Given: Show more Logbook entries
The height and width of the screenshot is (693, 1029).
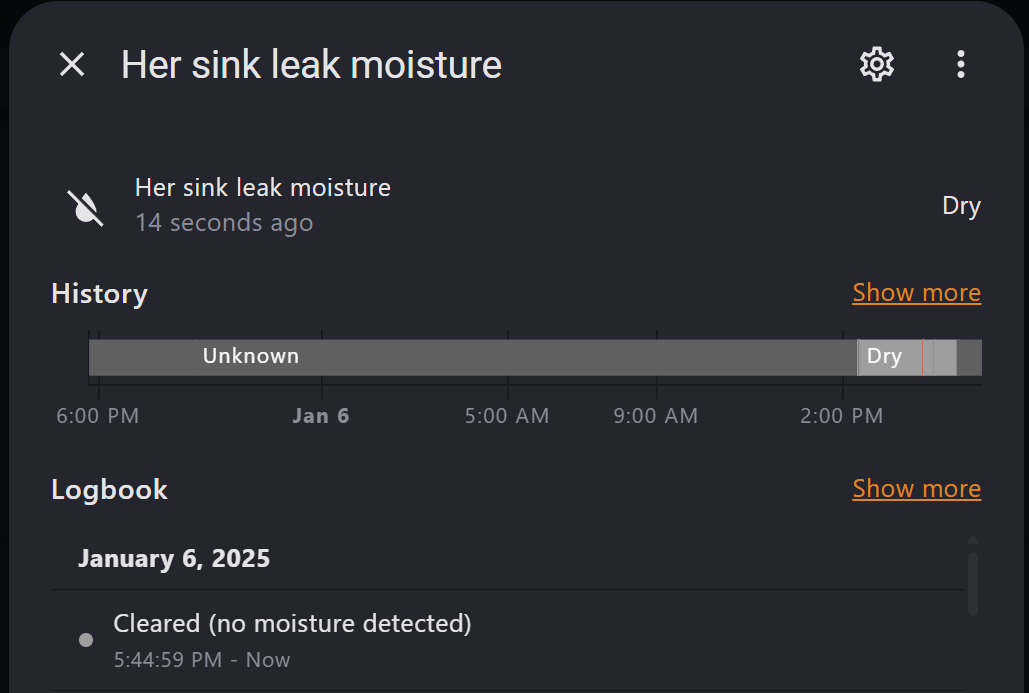Looking at the screenshot, I should pos(916,489).
